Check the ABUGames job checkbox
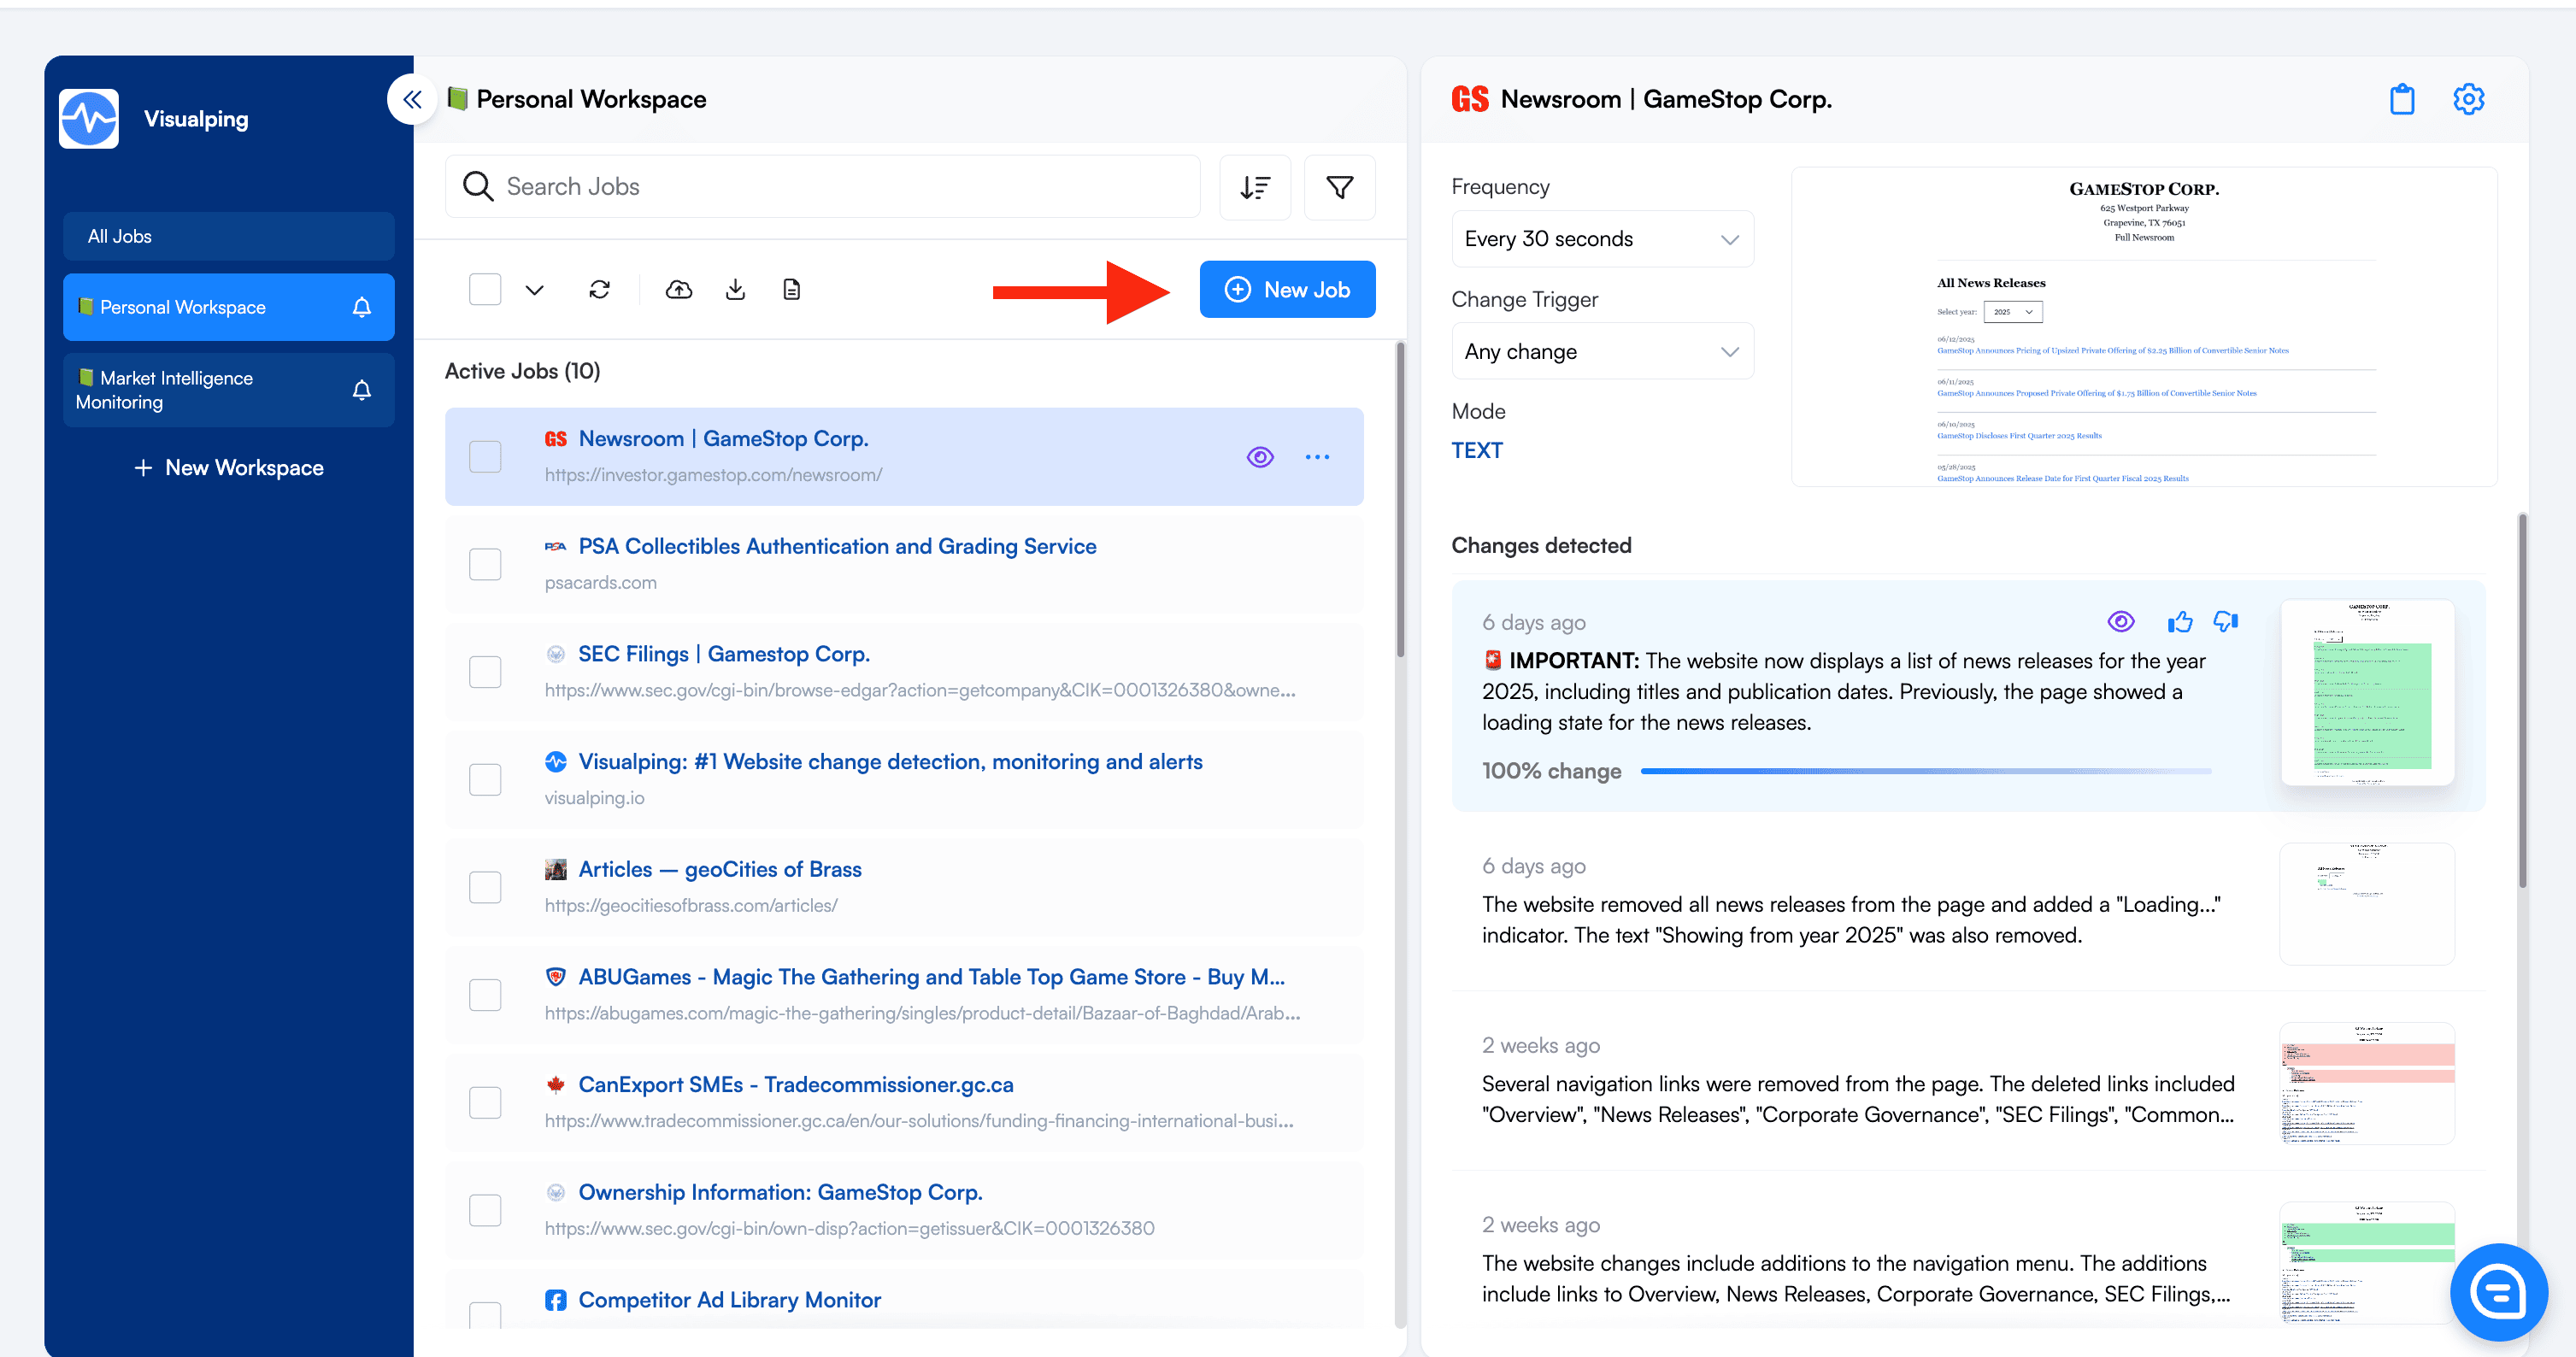The width and height of the screenshot is (2576, 1357). [x=485, y=995]
